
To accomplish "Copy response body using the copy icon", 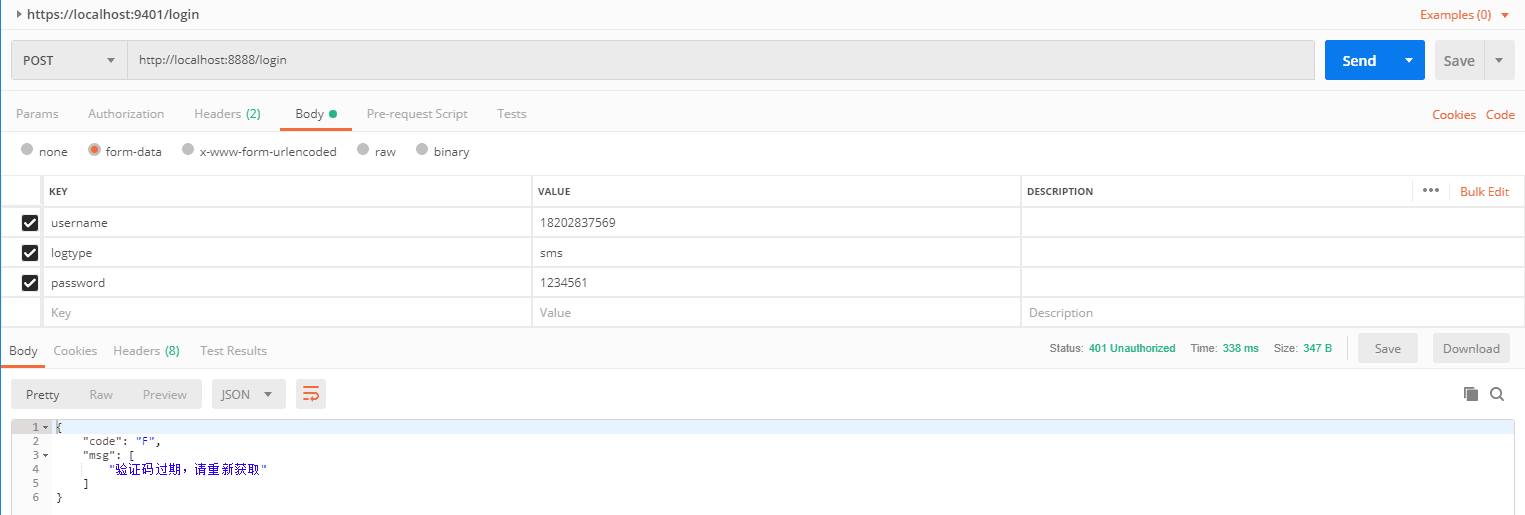I will [1470, 394].
